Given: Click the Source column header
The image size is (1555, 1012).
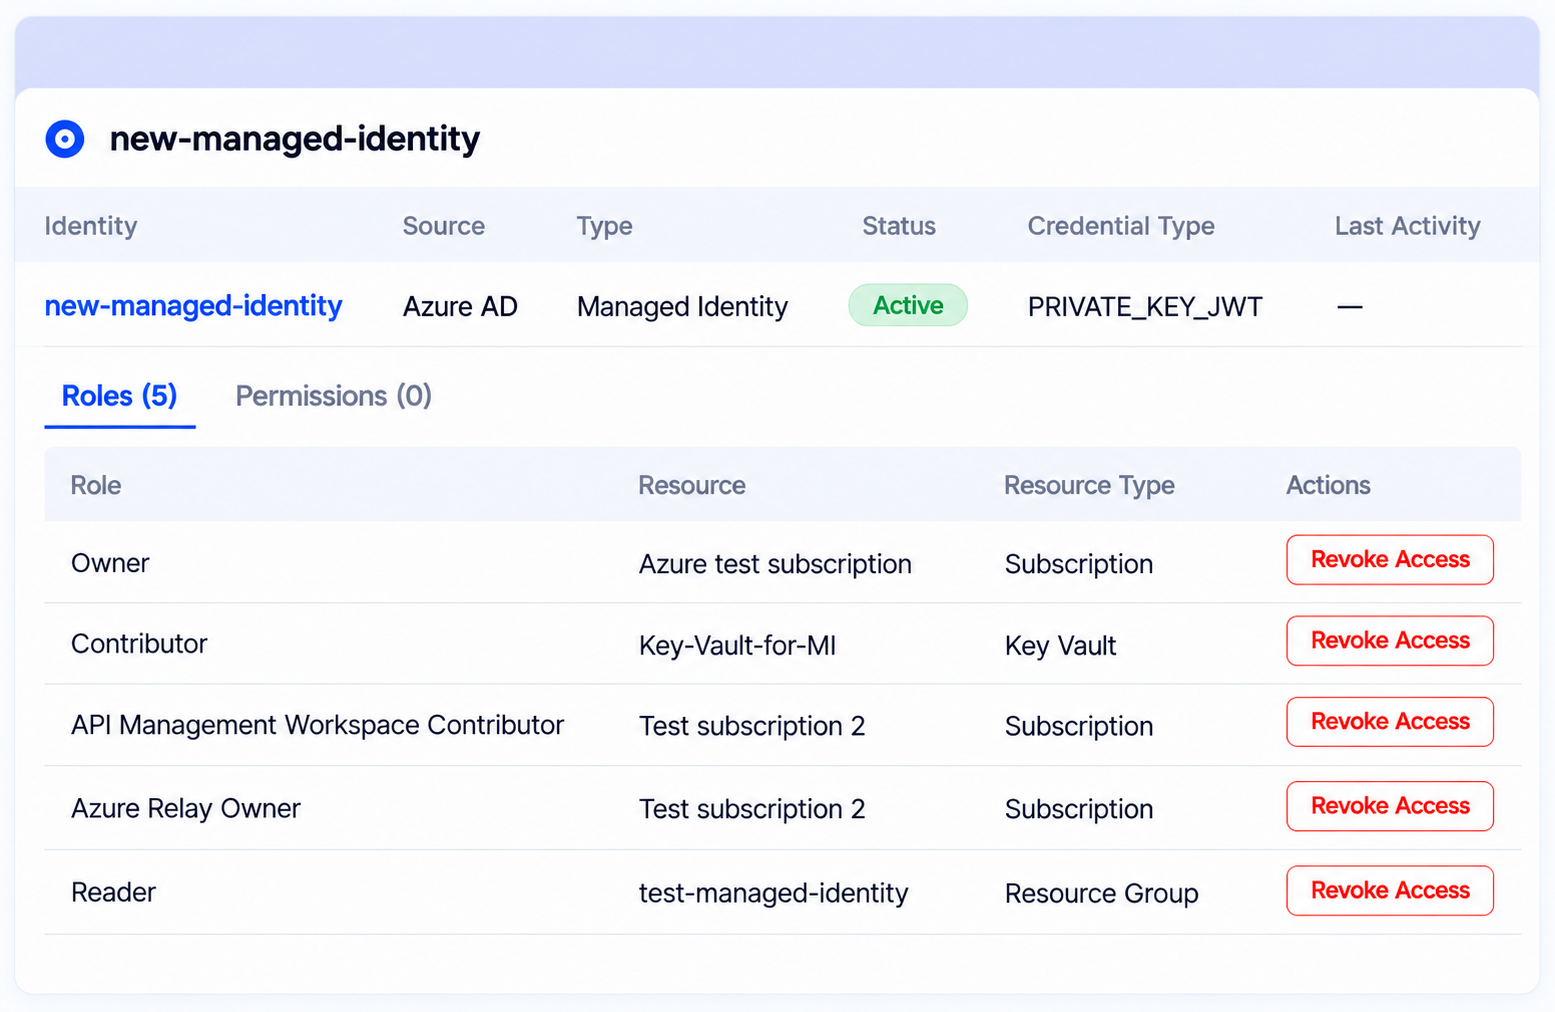Looking at the screenshot, I should [444, 226].
